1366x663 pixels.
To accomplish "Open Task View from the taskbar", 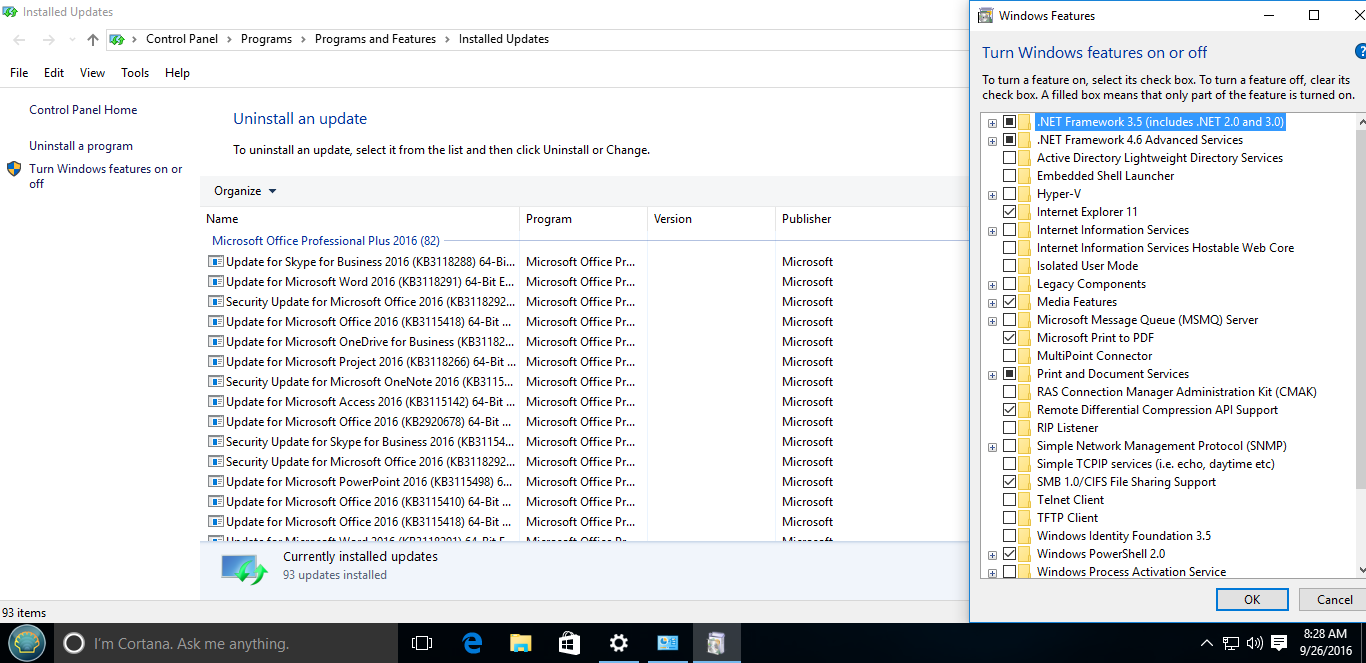I will [422, 643].
